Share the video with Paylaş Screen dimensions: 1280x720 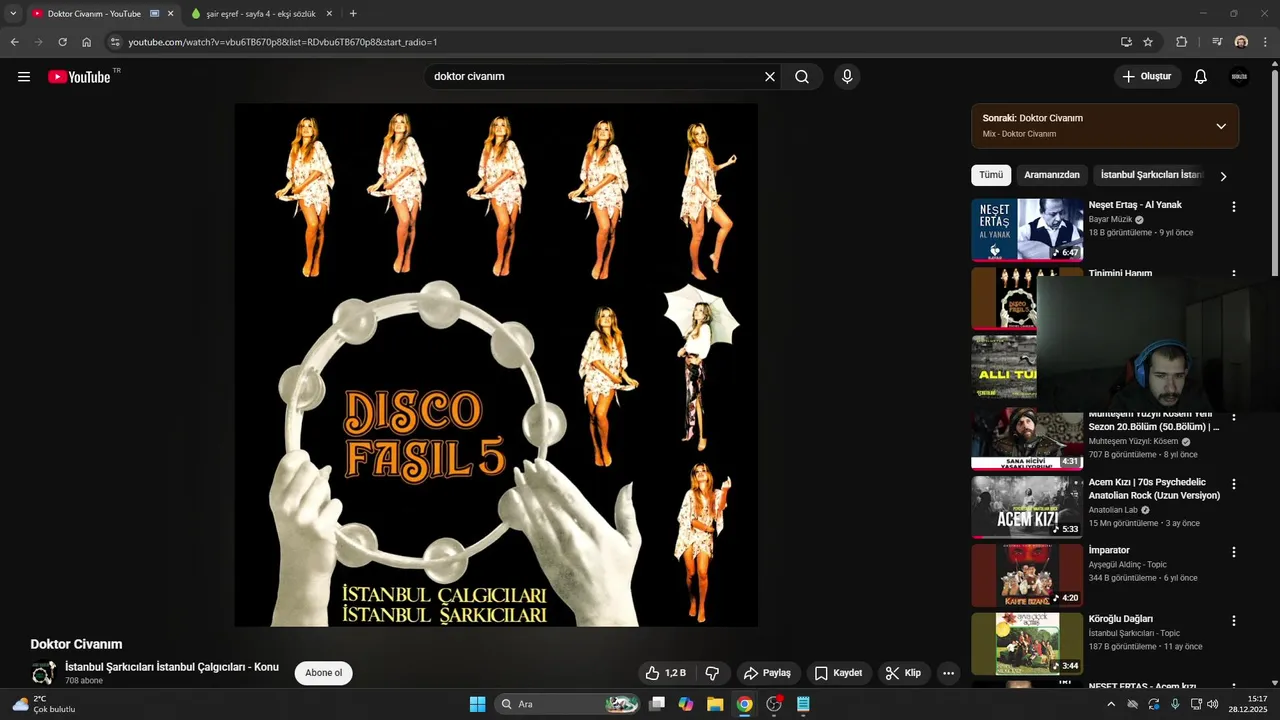[767, 673]
